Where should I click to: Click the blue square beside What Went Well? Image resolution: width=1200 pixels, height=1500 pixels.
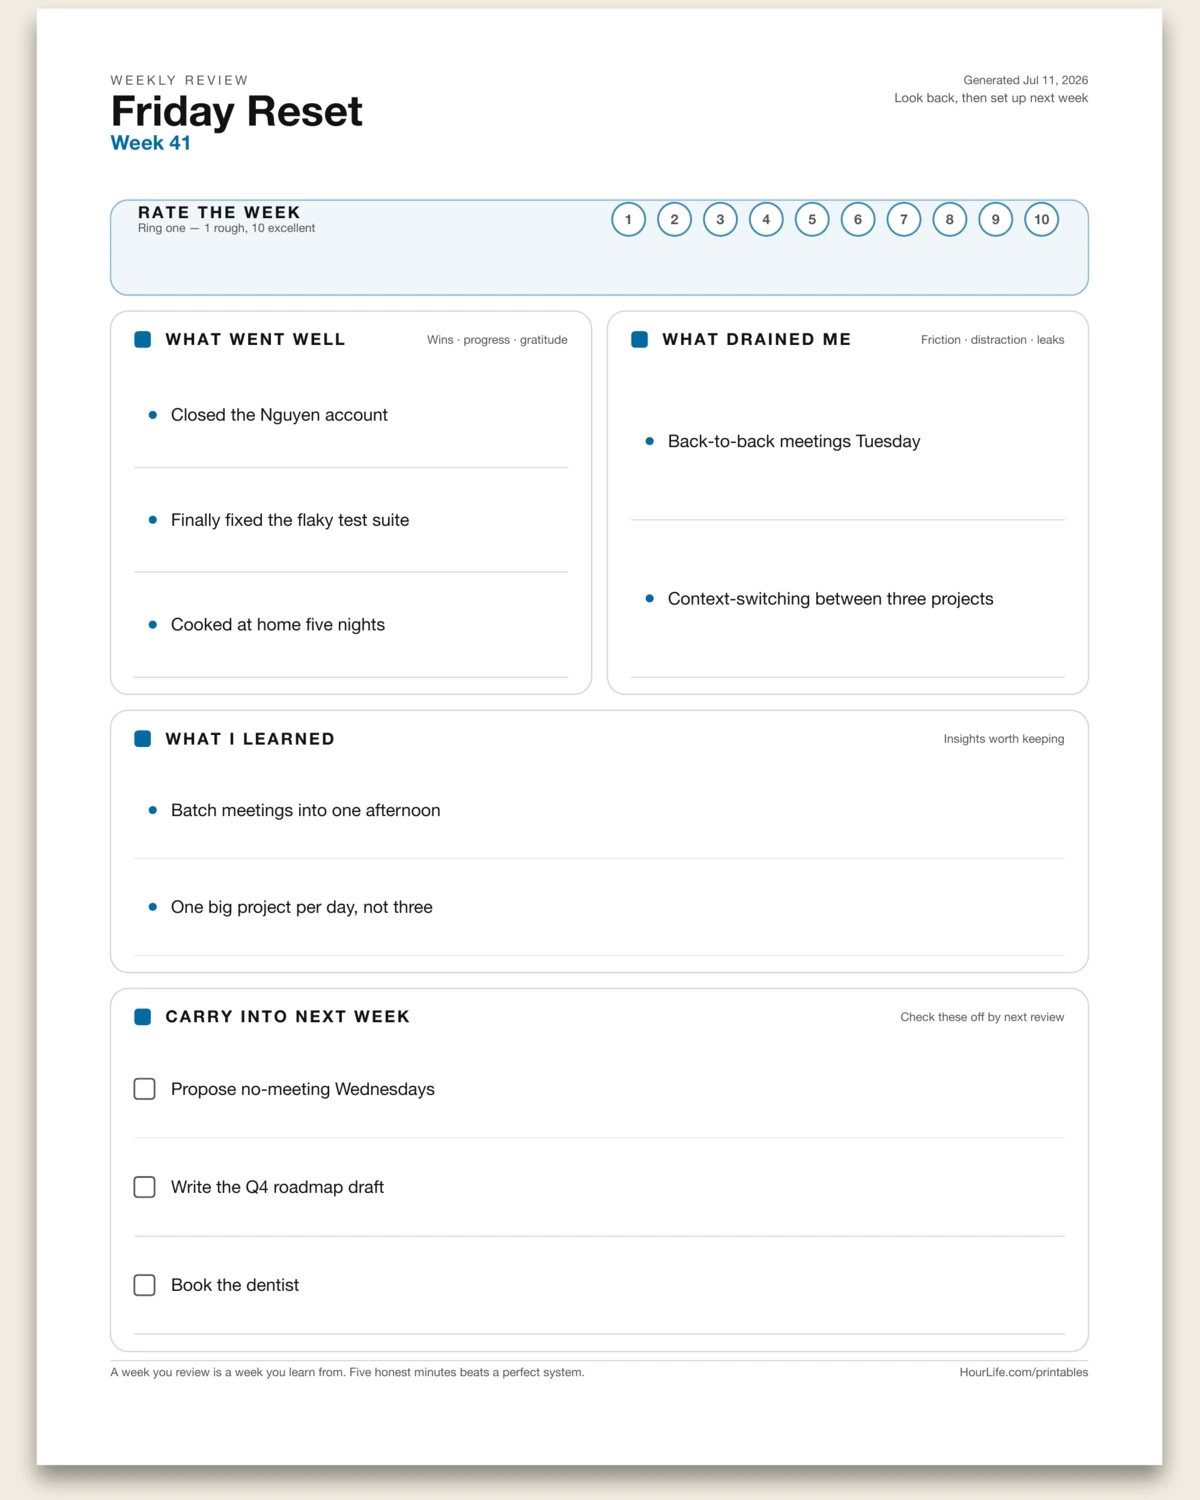tap(143, 340)
